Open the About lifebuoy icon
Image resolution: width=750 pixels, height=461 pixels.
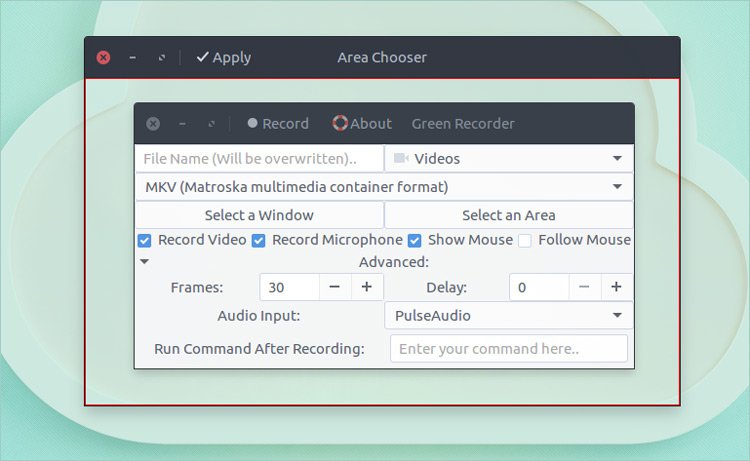340,124
